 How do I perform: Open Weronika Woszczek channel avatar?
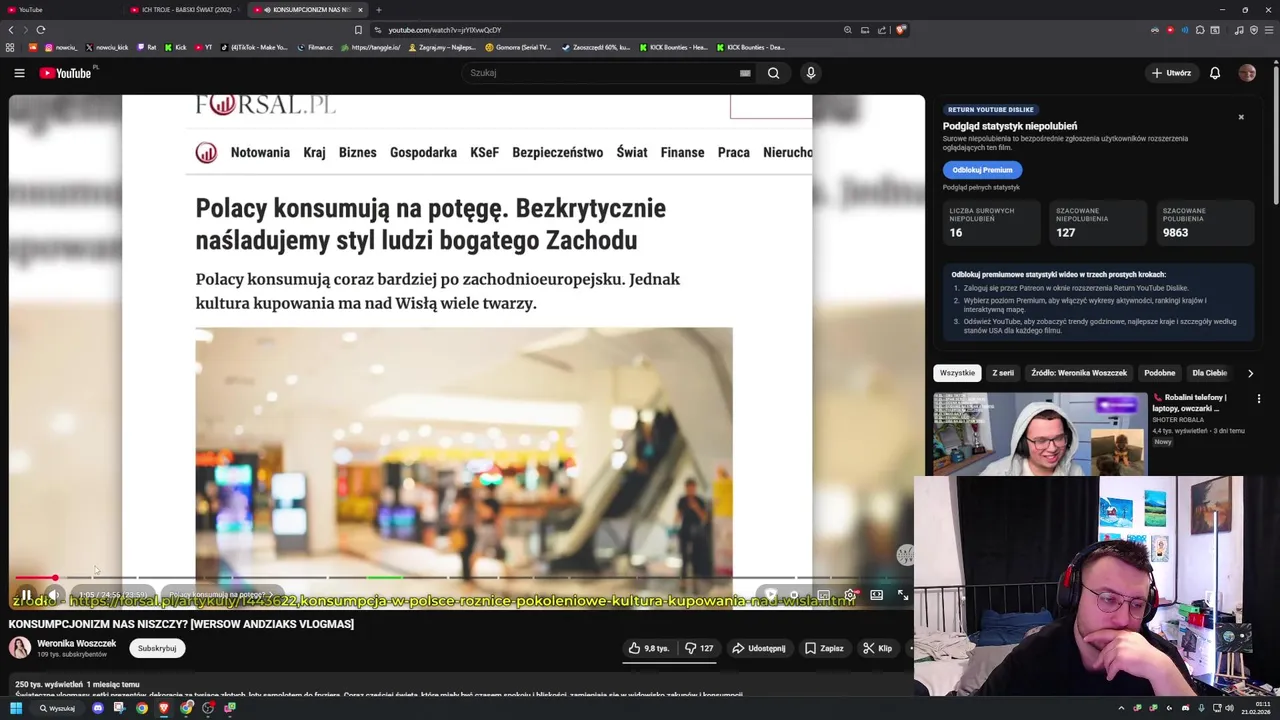[20, 647]
